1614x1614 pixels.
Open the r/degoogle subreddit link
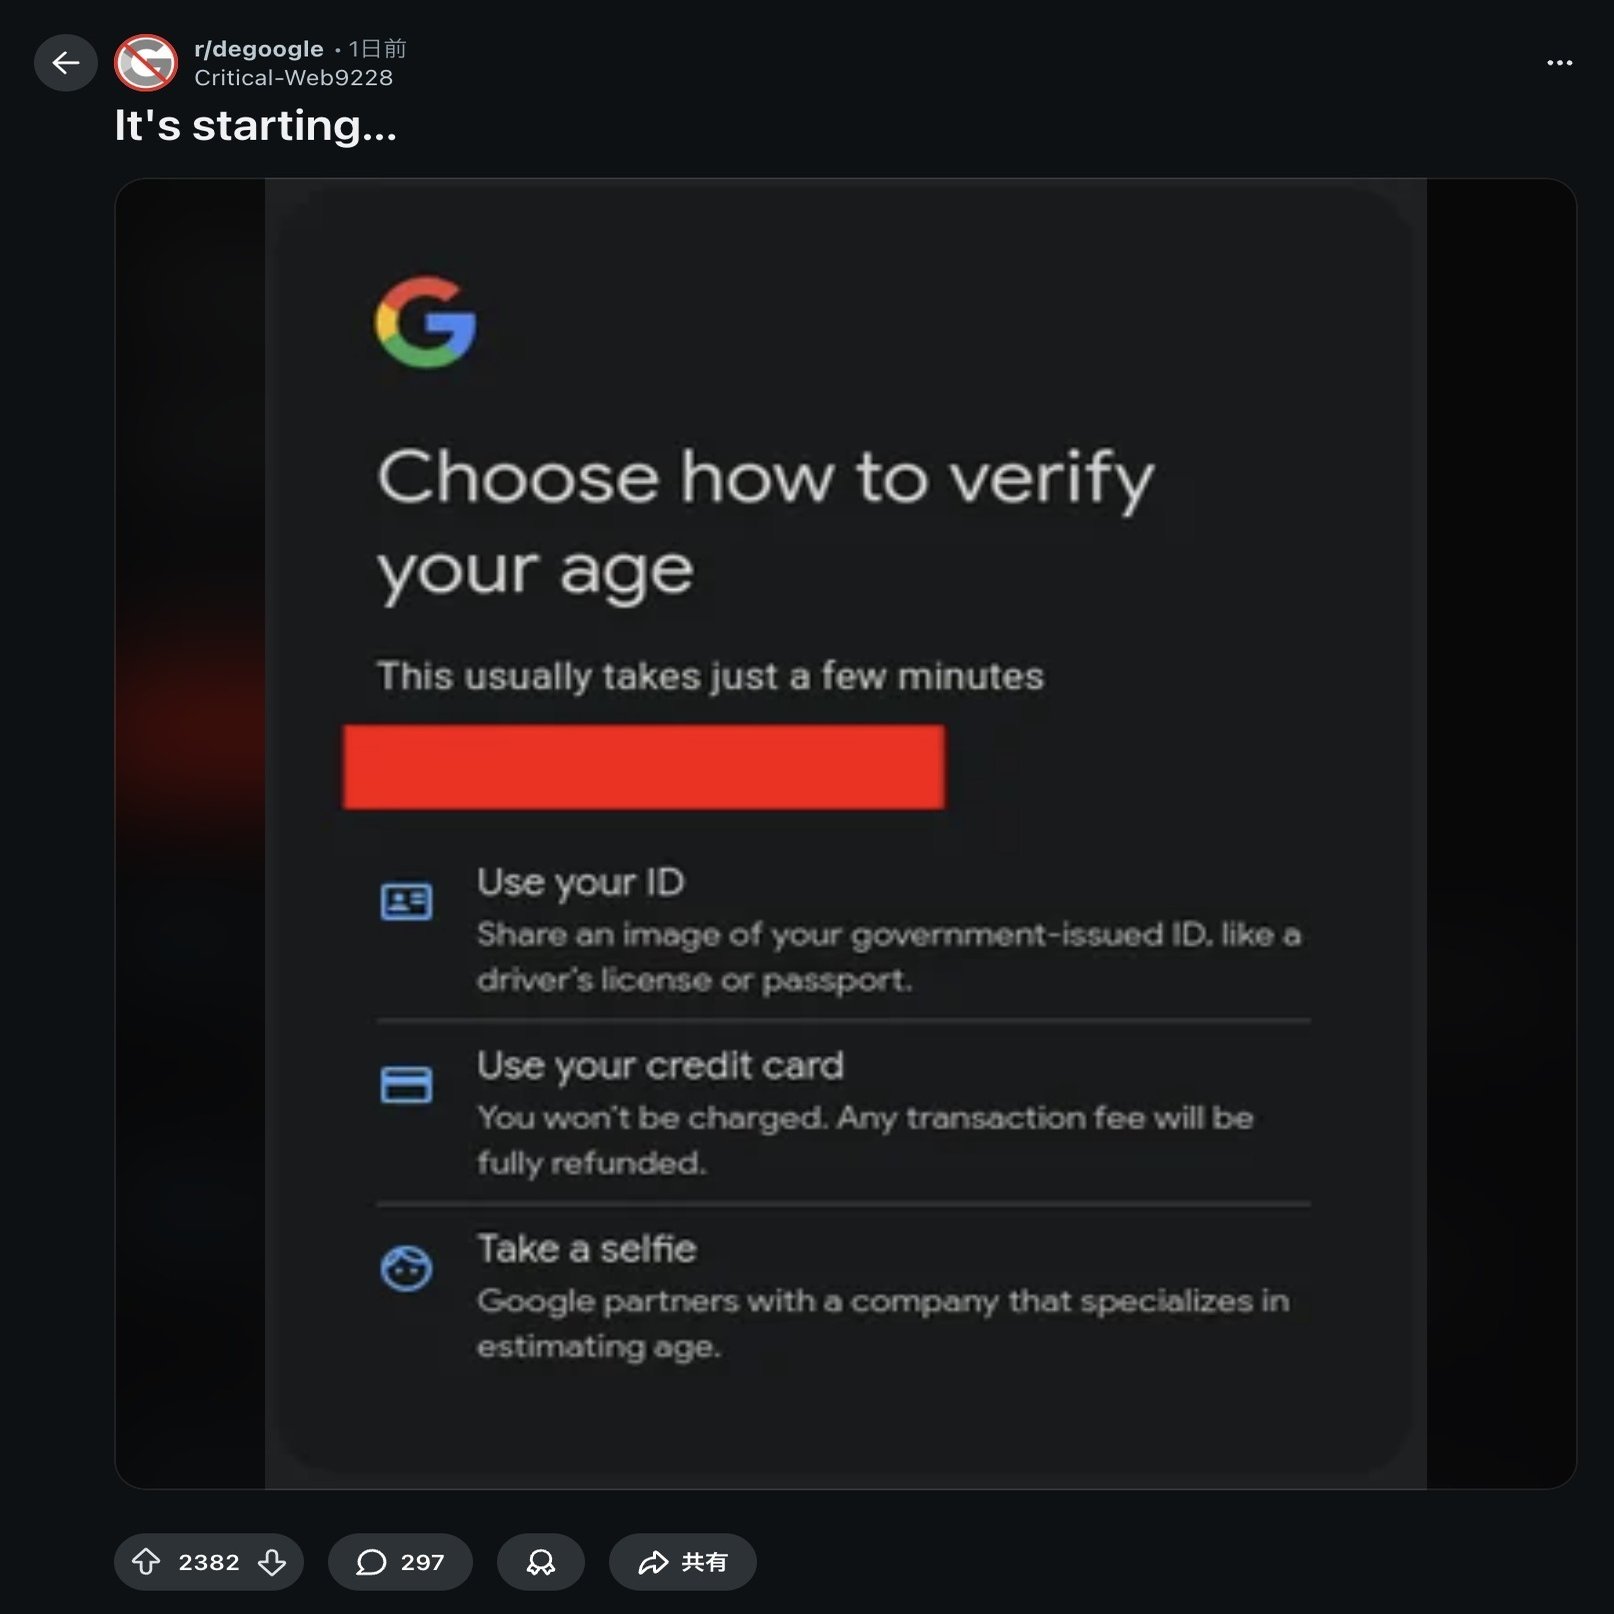(x=257, y=48)
